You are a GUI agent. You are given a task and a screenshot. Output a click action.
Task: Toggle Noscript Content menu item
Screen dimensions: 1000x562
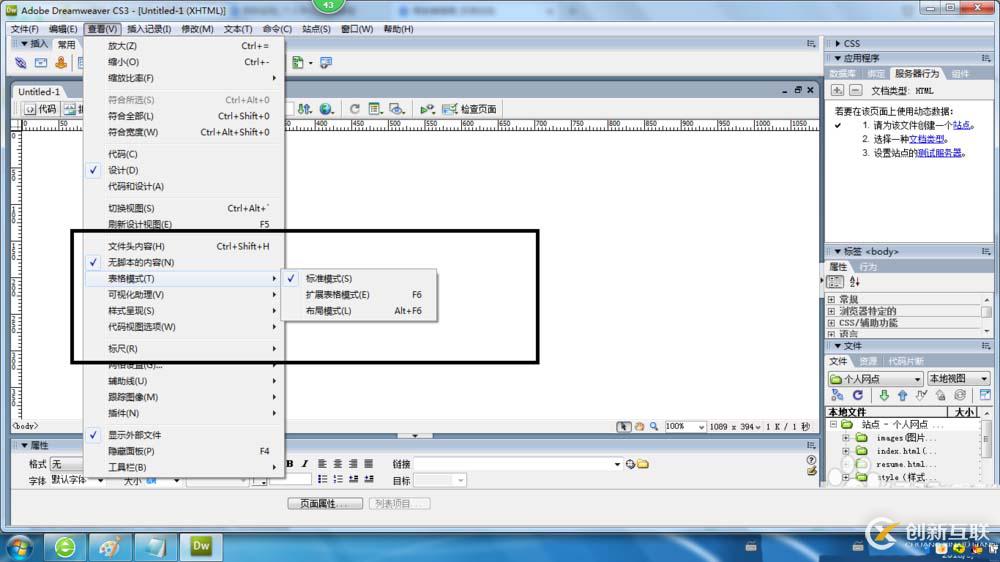[x=184, y=262]
